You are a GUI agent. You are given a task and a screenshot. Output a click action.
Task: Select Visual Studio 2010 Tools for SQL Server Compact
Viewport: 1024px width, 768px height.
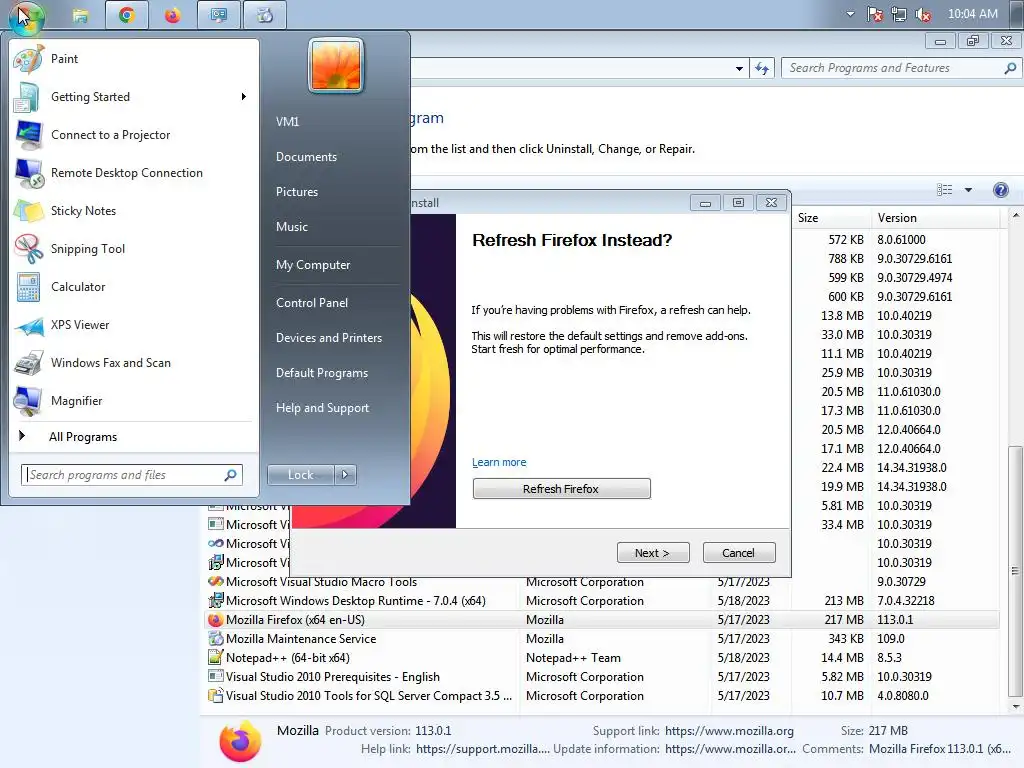602,696
